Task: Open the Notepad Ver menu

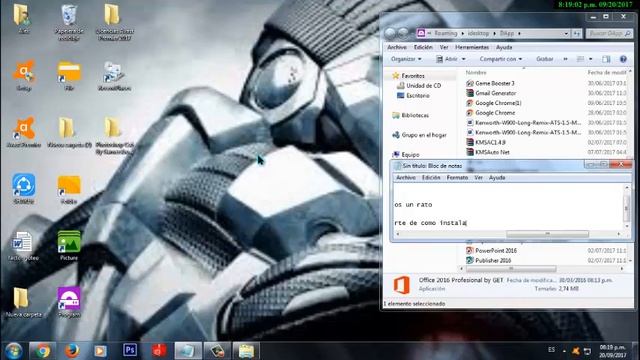Action: 478,178
